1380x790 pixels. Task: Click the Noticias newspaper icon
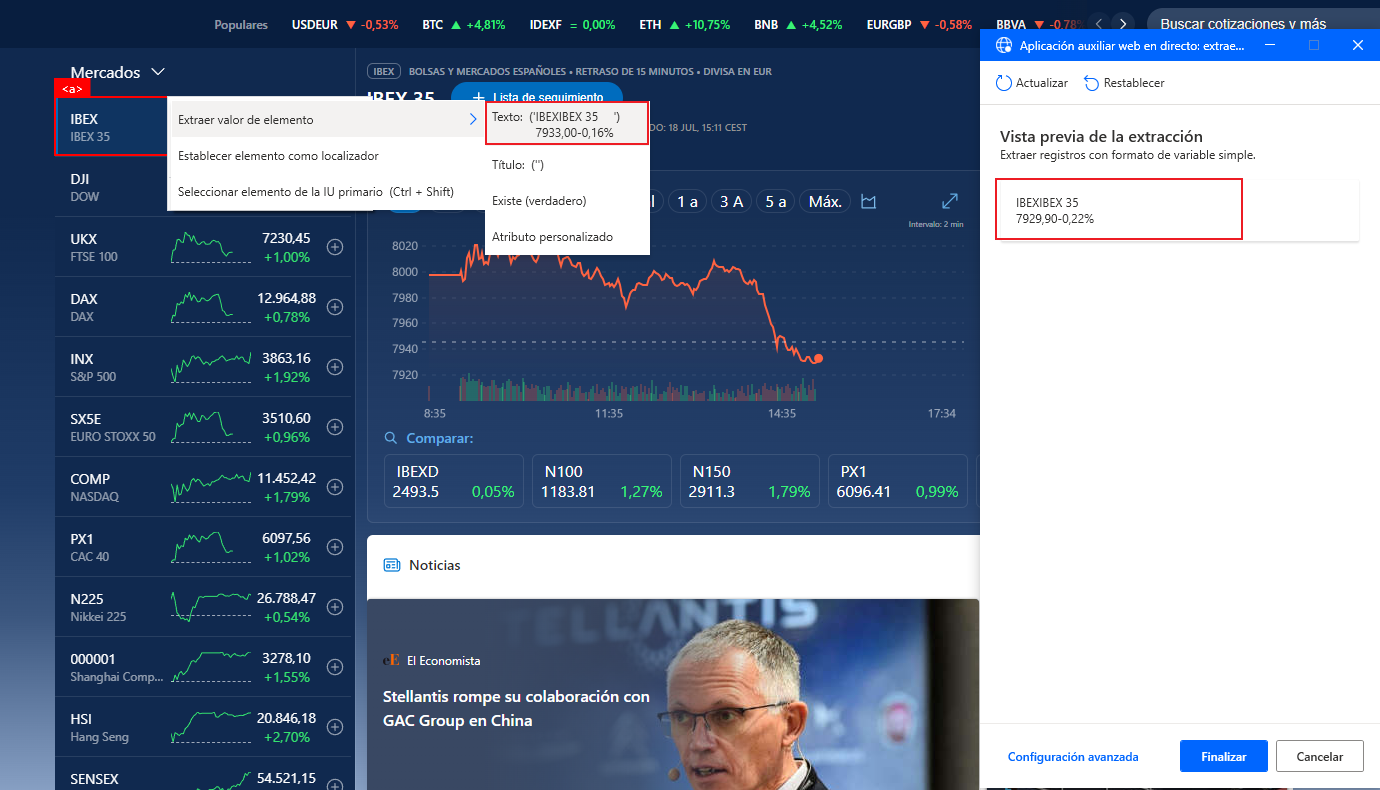pyautogui.click(x=392, y=565)
